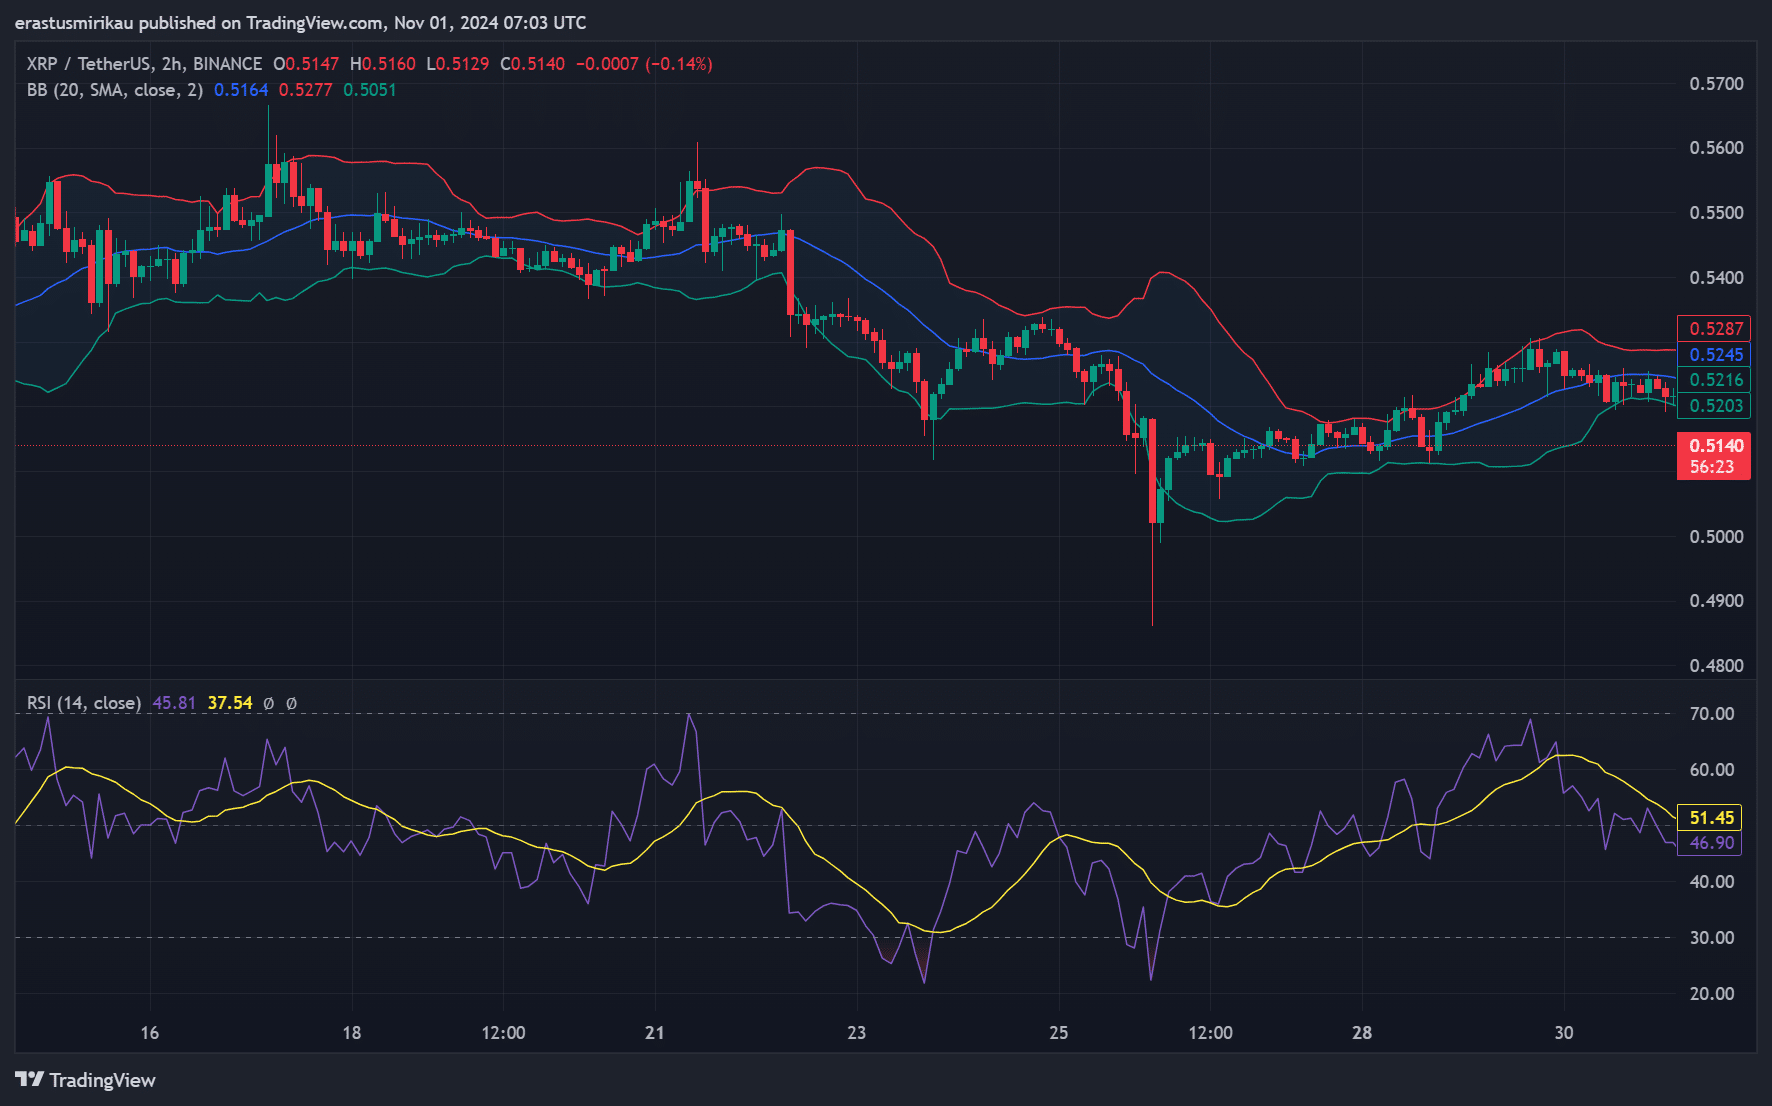Click the current price label 0.5140
This screenshot has height=1106, width=1772.
pyautogui.click(x=1714, y=446)
